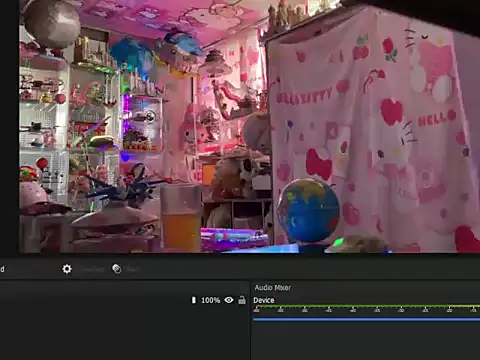Click the Device audio source label
The height and width of the screenshot is (360, 480).
point(264,300)
